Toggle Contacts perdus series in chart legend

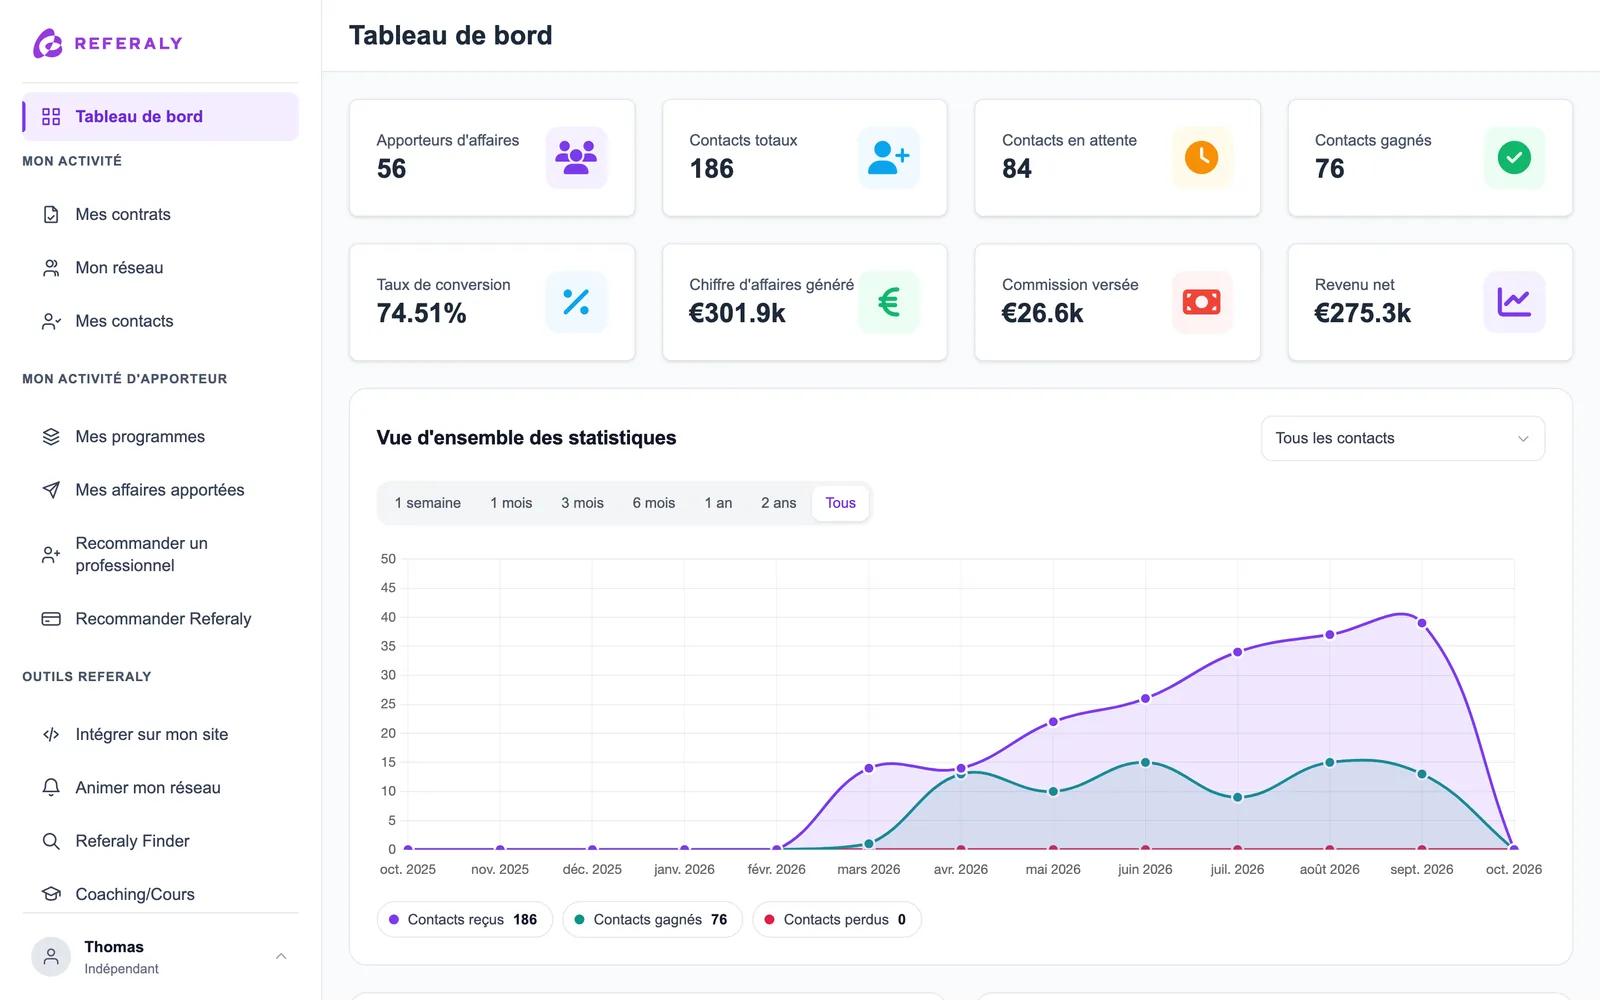[836, 920]
